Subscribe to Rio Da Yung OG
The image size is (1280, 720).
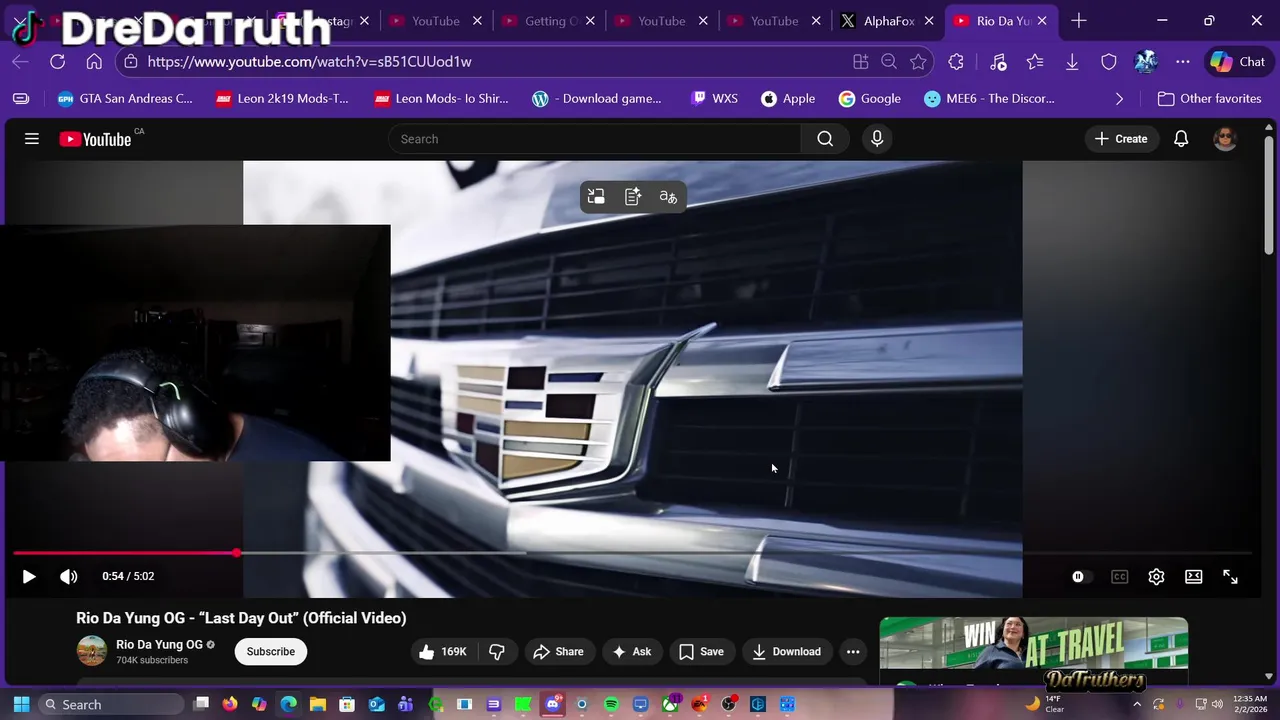(271, 652)
